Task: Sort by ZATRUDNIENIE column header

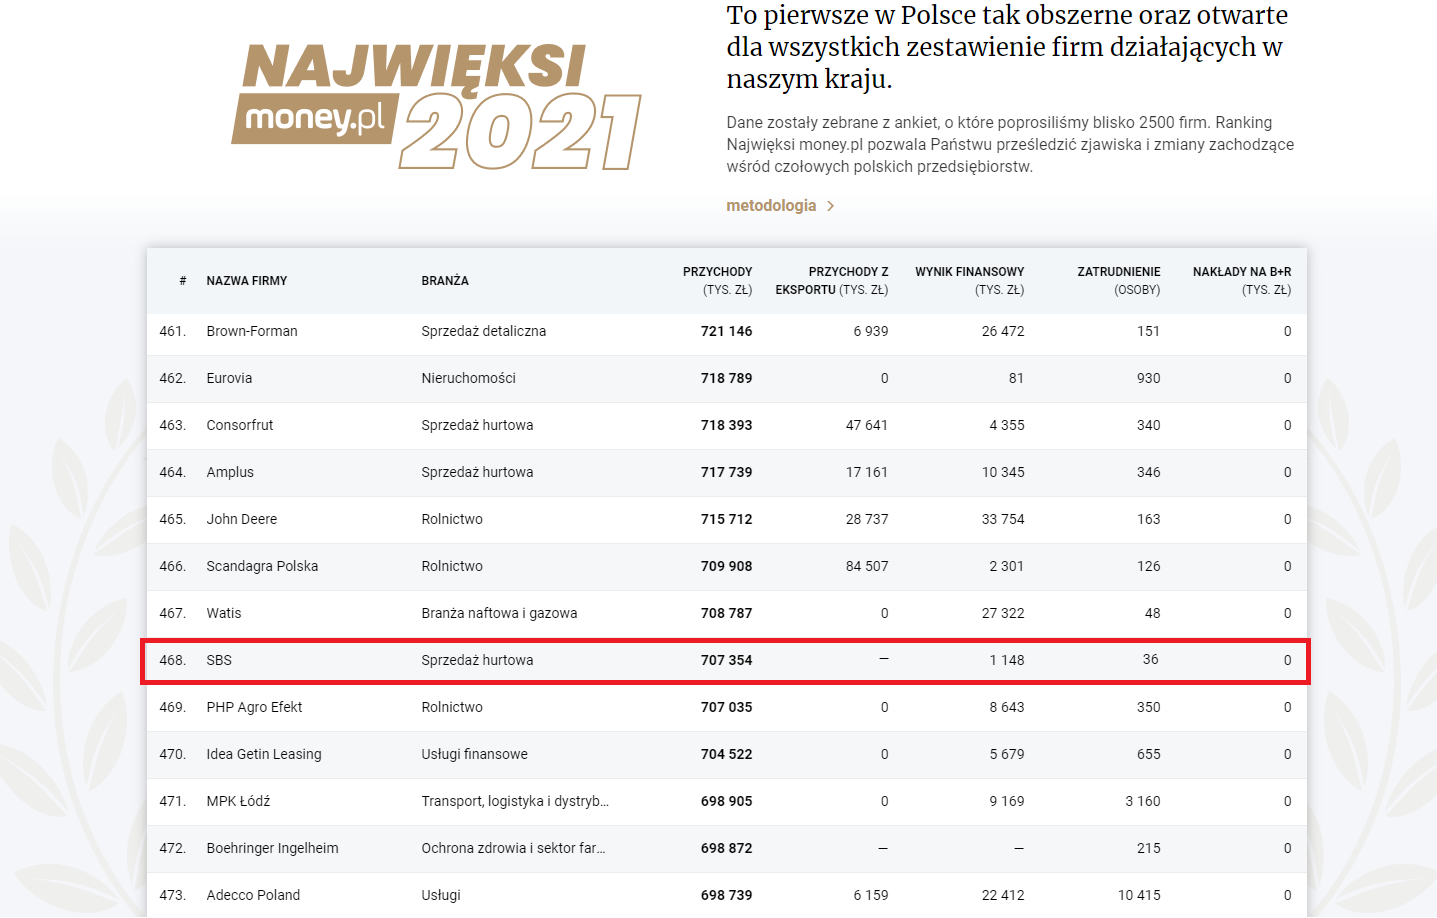Action: (1119, 281)
